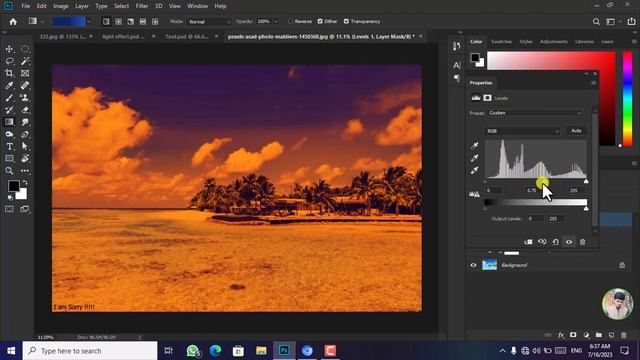The height and width of the screenshot is (360, 640).
Task: Open the RGB channel dropdown
Action: 522,131
